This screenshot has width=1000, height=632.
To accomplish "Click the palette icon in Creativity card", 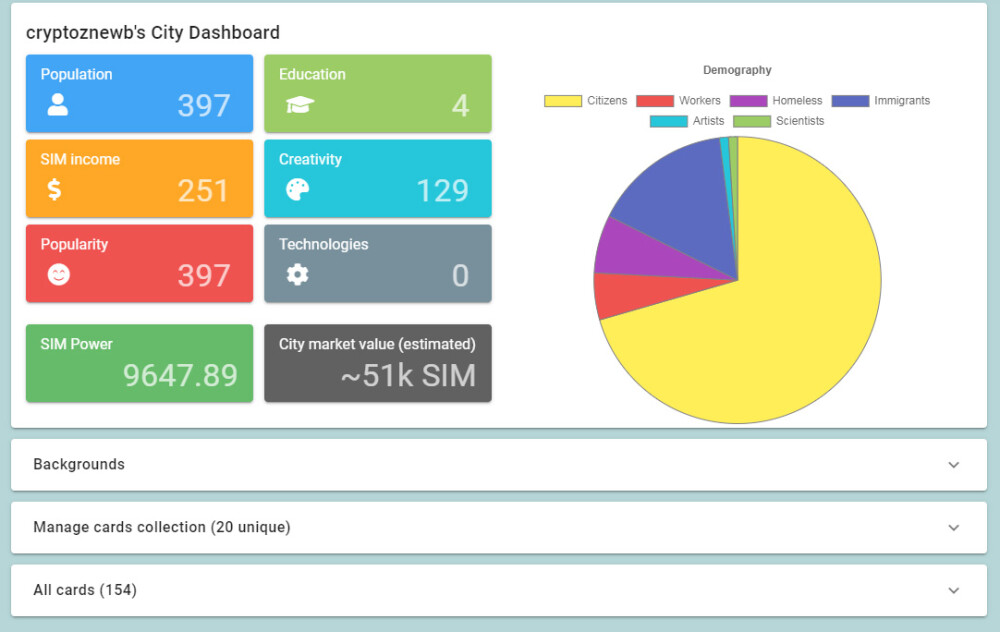I will [x=297, y=190].
